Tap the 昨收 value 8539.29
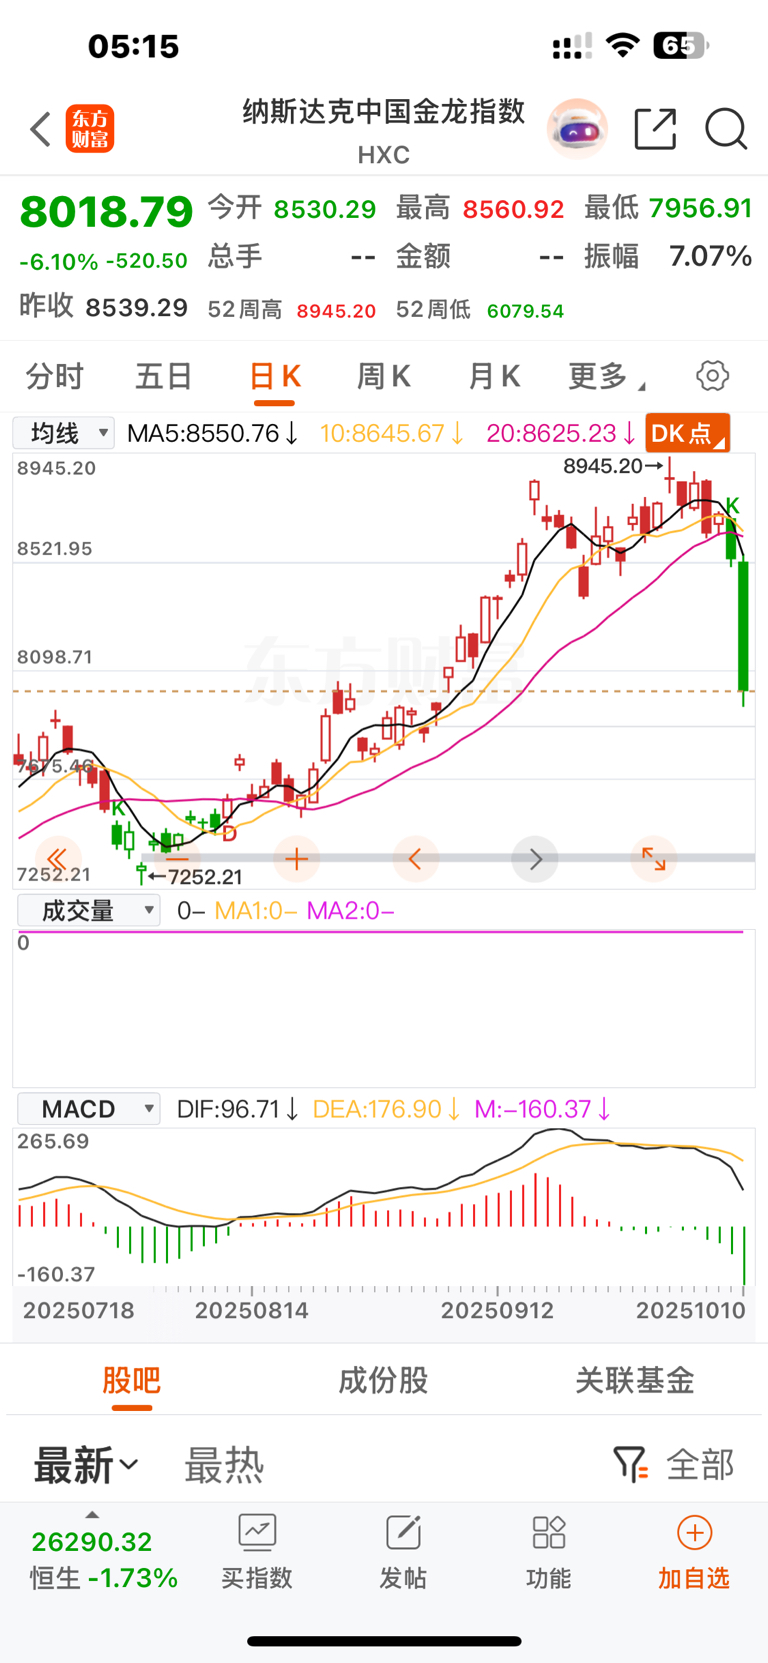This screenshot has height=1663, width=768. point(137,307)
